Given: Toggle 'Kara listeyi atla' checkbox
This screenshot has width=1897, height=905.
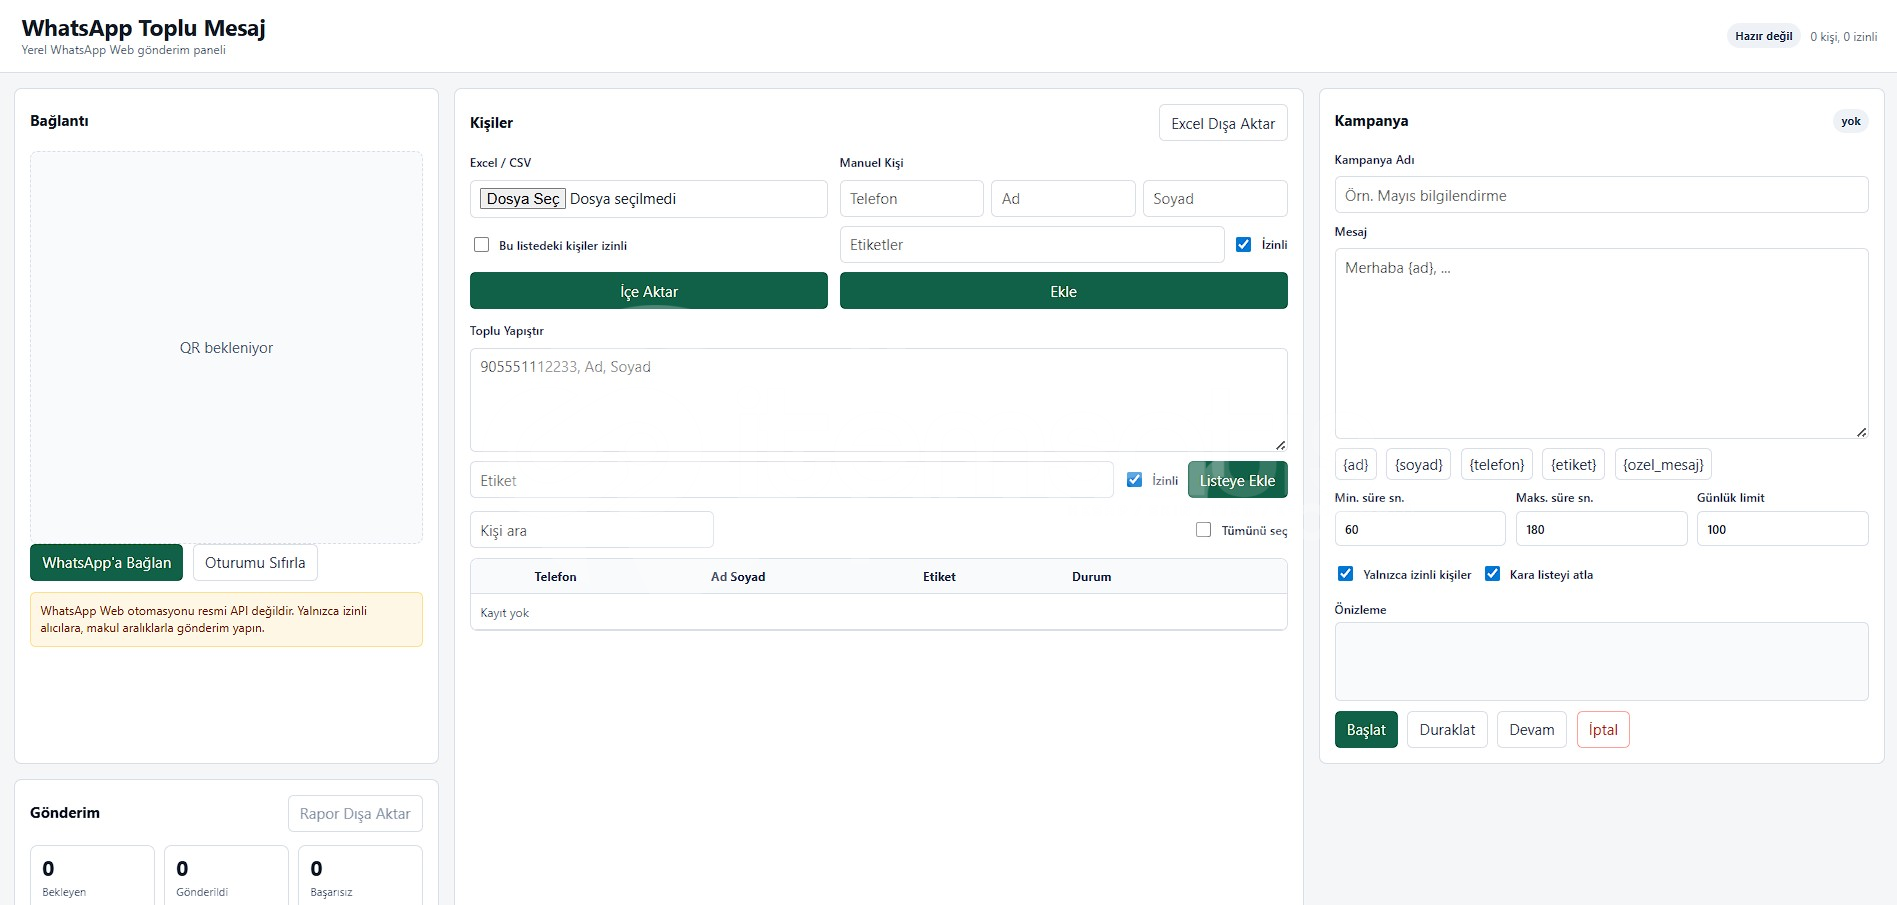Looking at the screenshot, I should click(1492, 574).
